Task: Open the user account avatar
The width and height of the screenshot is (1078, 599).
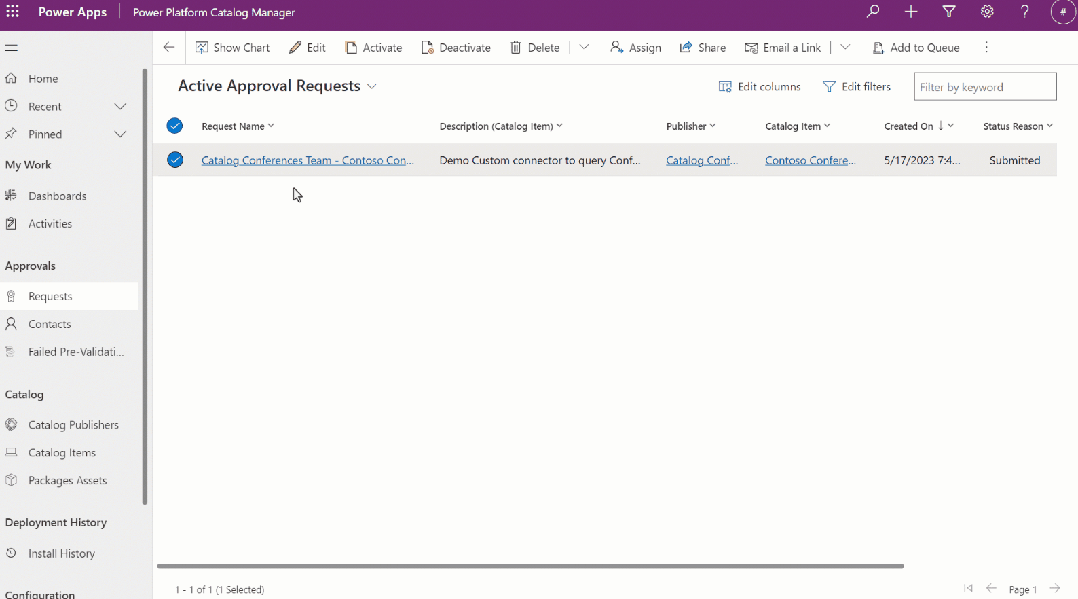Action: pyautogui.click(x=1063, y=12)
